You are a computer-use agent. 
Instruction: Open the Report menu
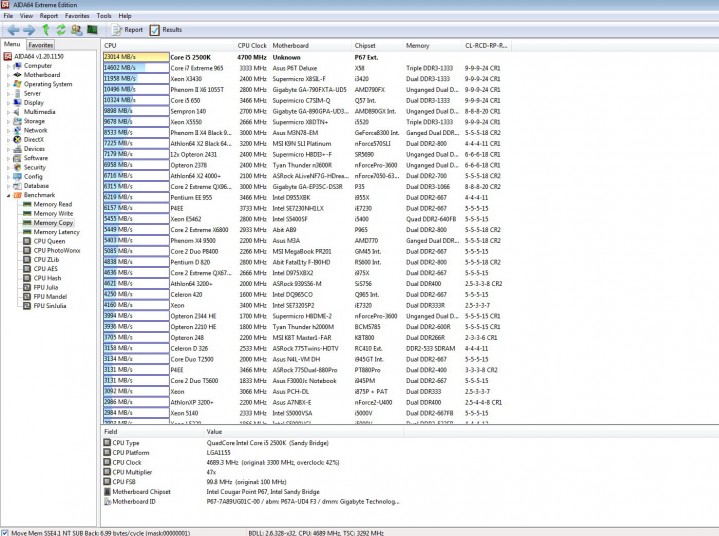click(x=49, y=16)
